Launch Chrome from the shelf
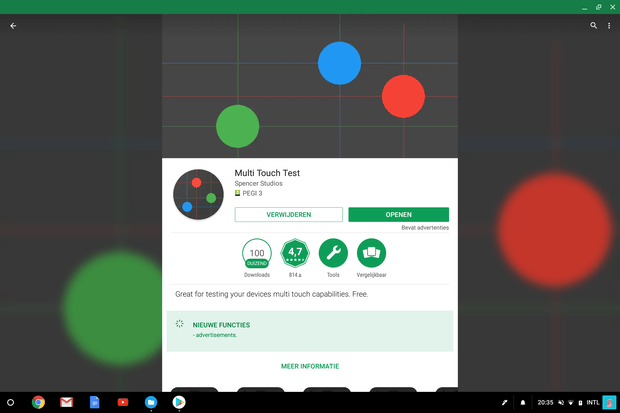Image resolution: width=620 pixels, height=413 pixels. coord(38,402)
